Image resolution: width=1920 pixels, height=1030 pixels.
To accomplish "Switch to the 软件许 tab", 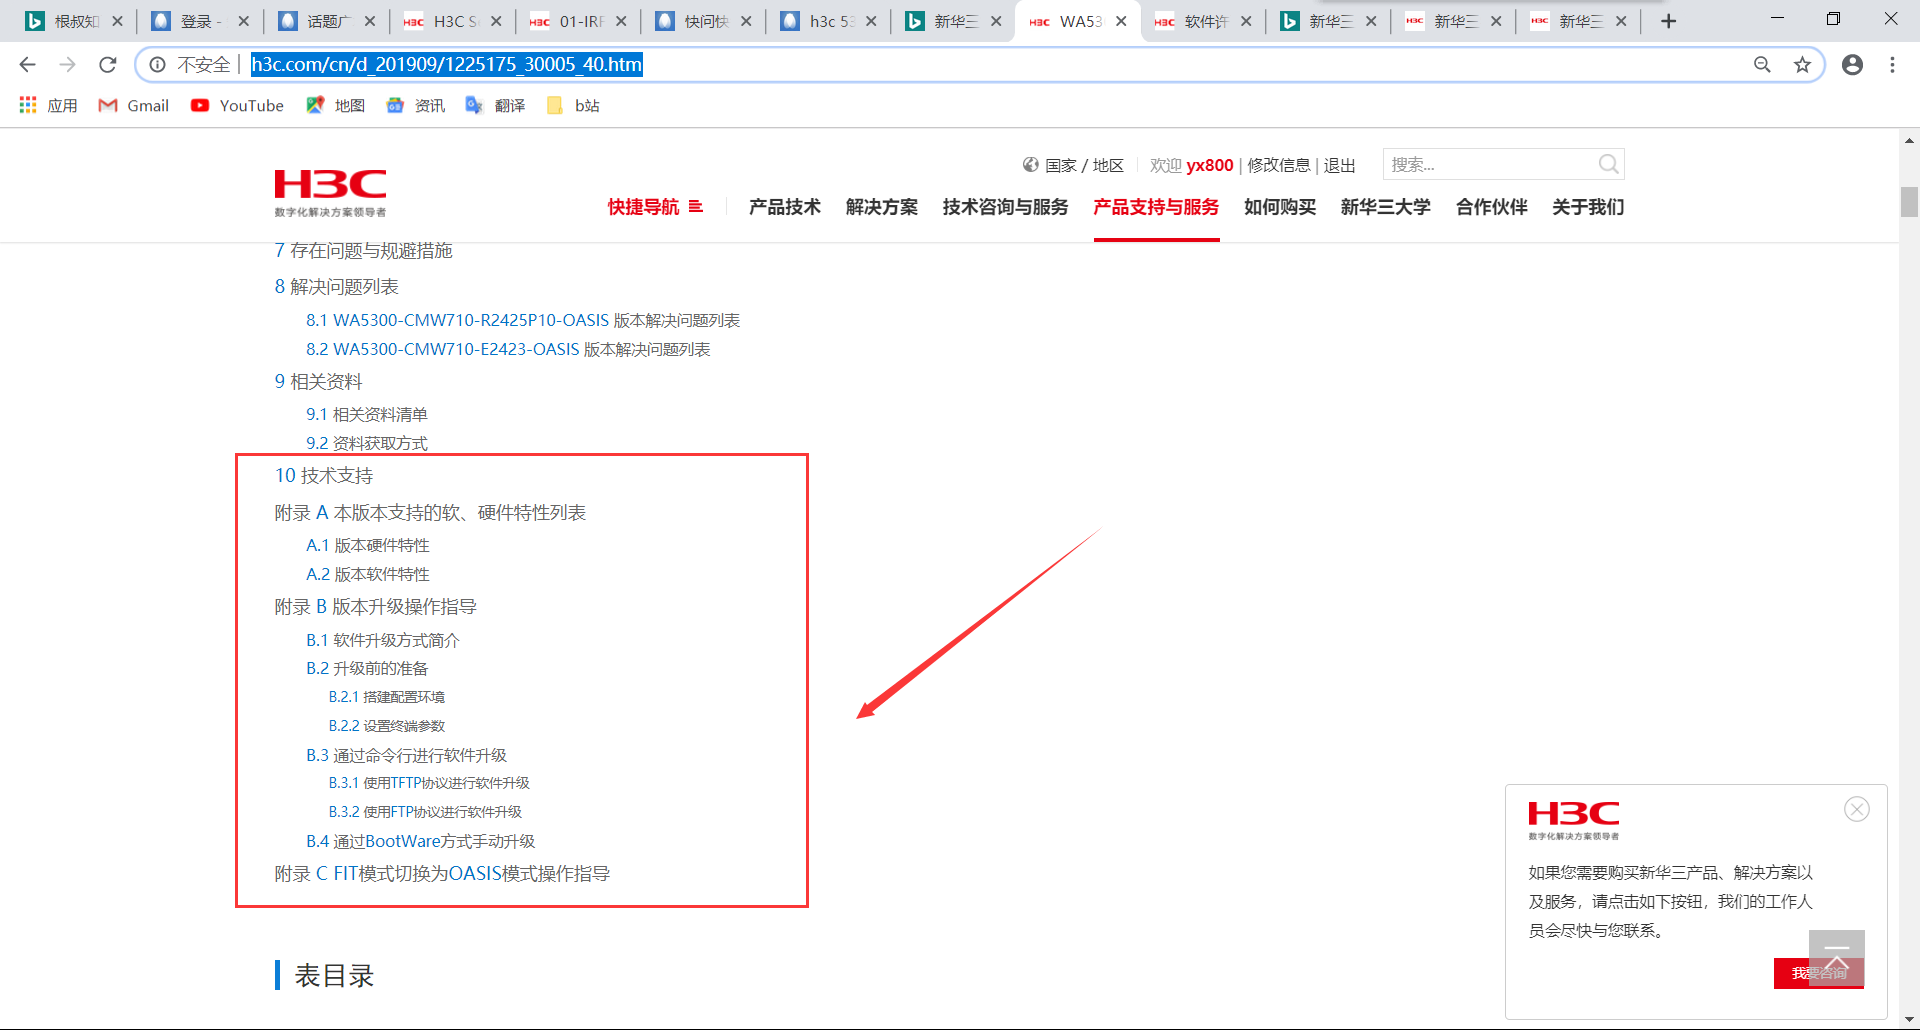I will coord(1203,21).
